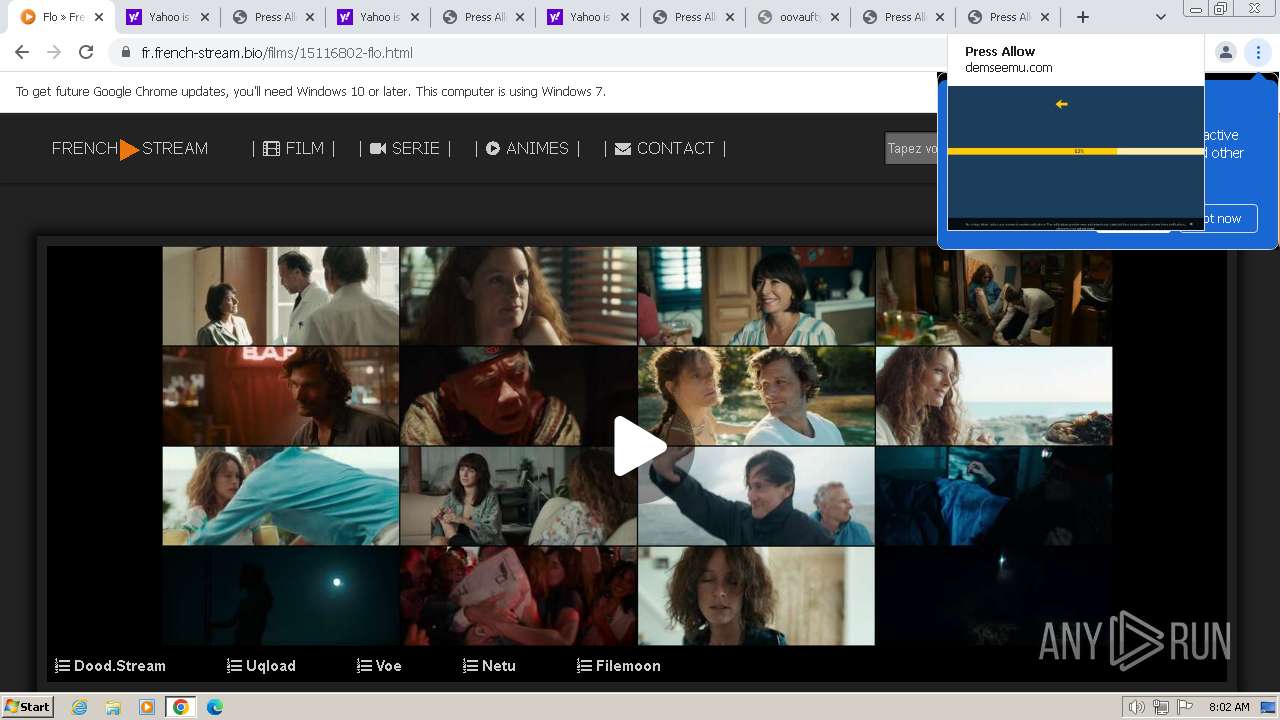The width and height of the screenshot is (1280, 720).
Task: Open the CONTACT page link
Action: (x=664, y=148)
